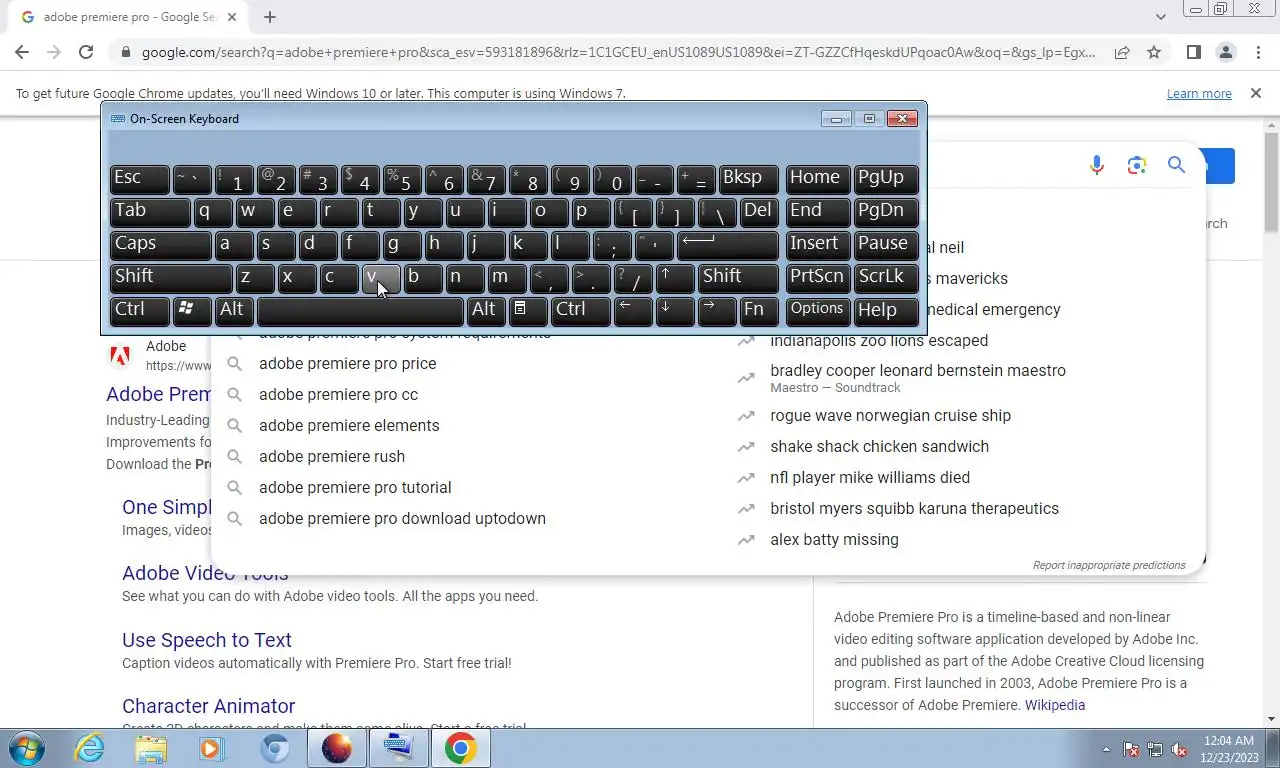Toggle the Caps lock key
The width and height of the screenshot is (1280, 768).
(x=160, y=245)
